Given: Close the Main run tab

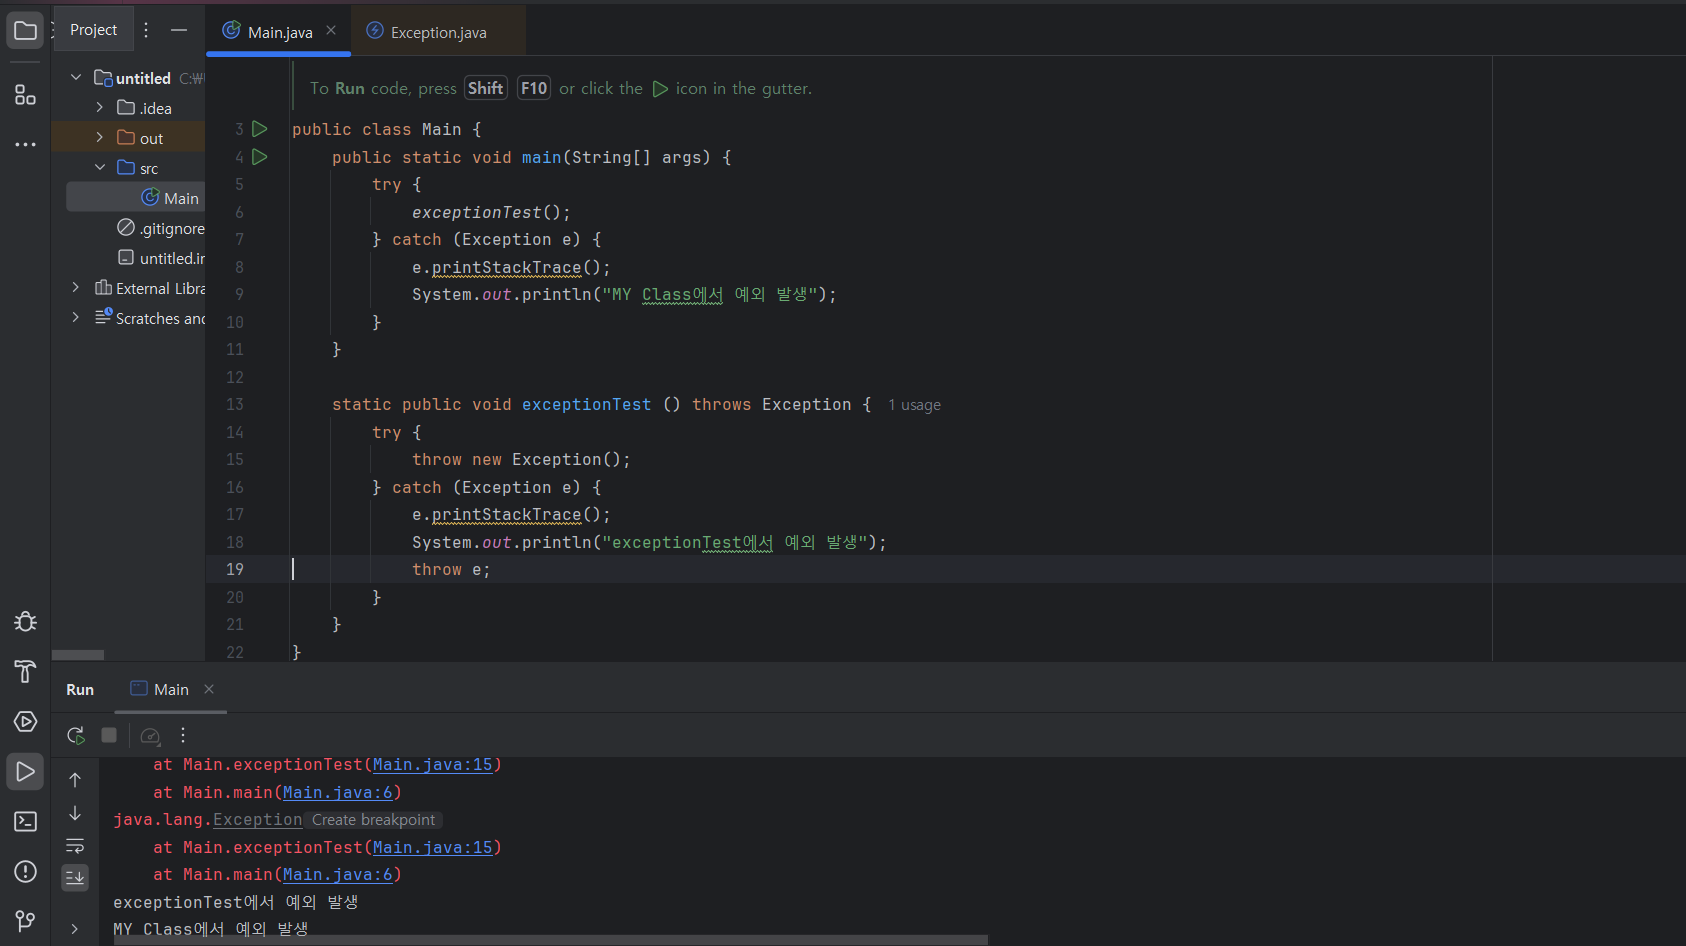Looking at the screenshot, I should (209, 689).
